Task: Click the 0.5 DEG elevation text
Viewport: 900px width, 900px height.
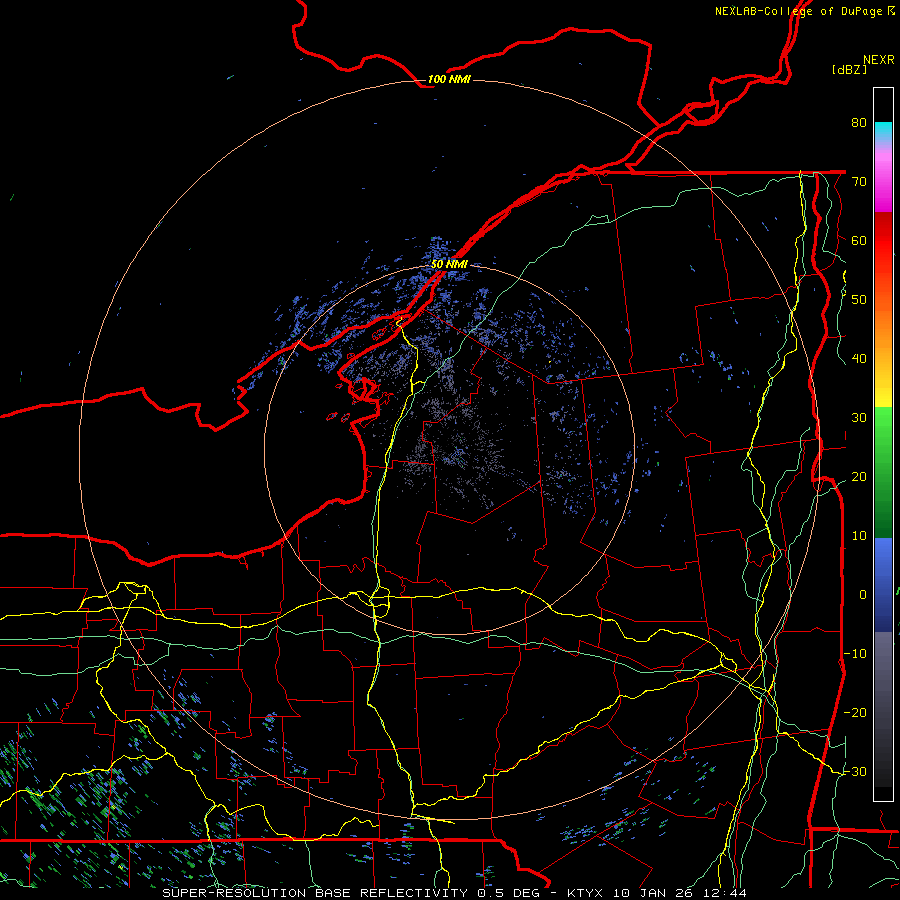Action: click(x=509, y=893)
